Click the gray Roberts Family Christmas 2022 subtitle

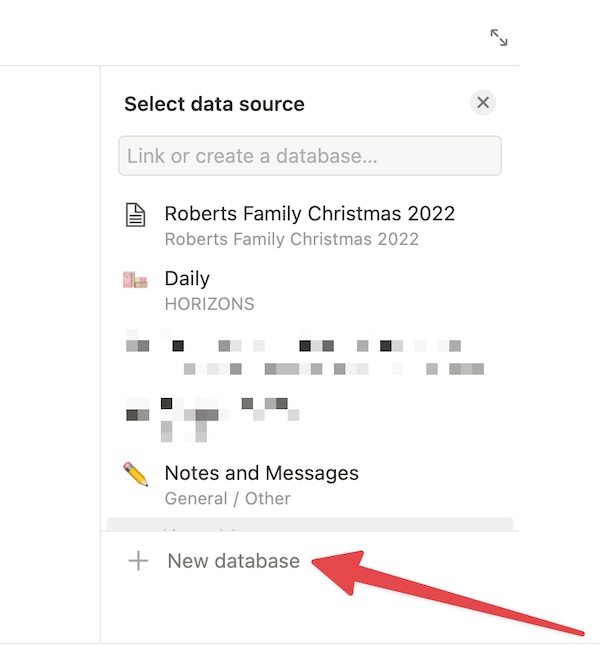[x=292, y=239]
